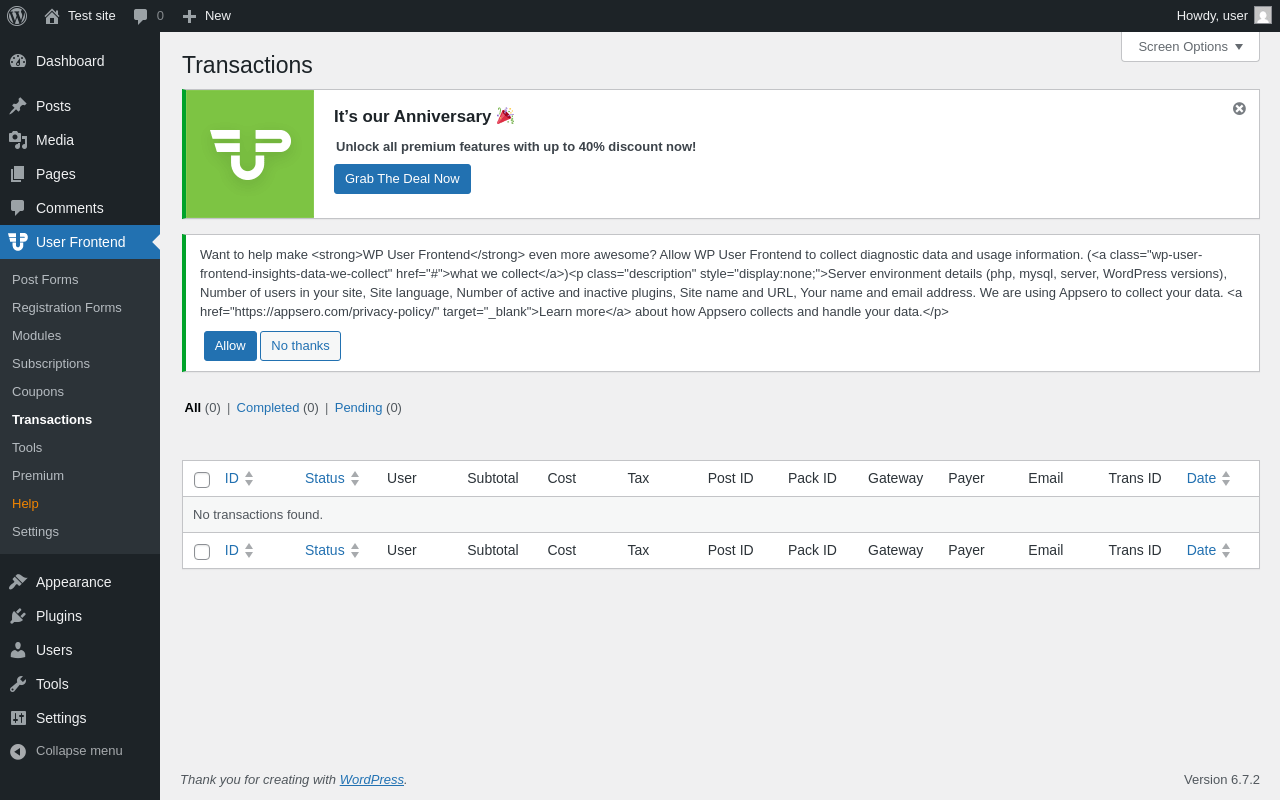Viewport: 1280px width, 800px height.
Task: Open Posts in the sidebar menu
Action: point(80,106)
